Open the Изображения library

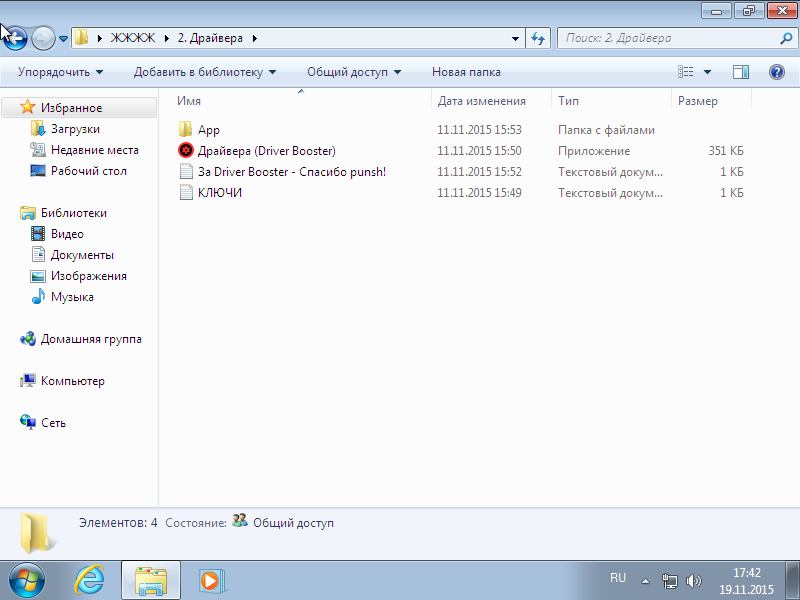pyautogui.click(x=88, y=276)
